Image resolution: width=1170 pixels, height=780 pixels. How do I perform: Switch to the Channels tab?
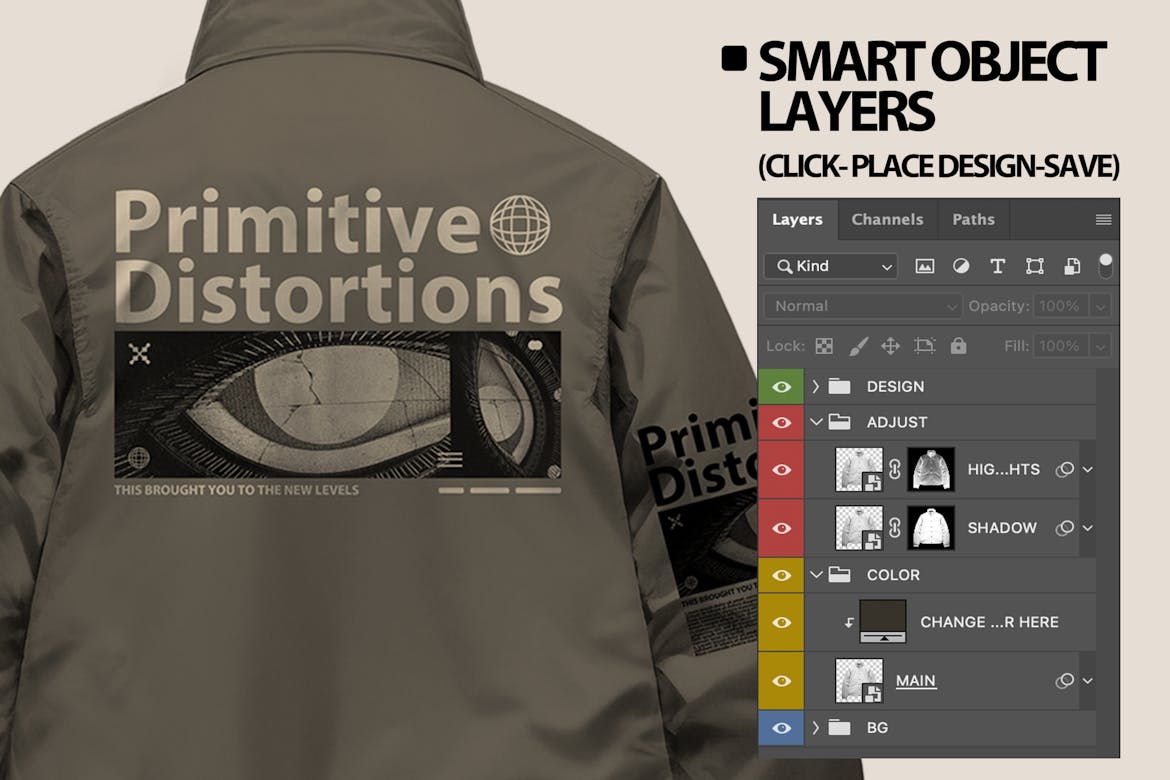pos(887,219)
